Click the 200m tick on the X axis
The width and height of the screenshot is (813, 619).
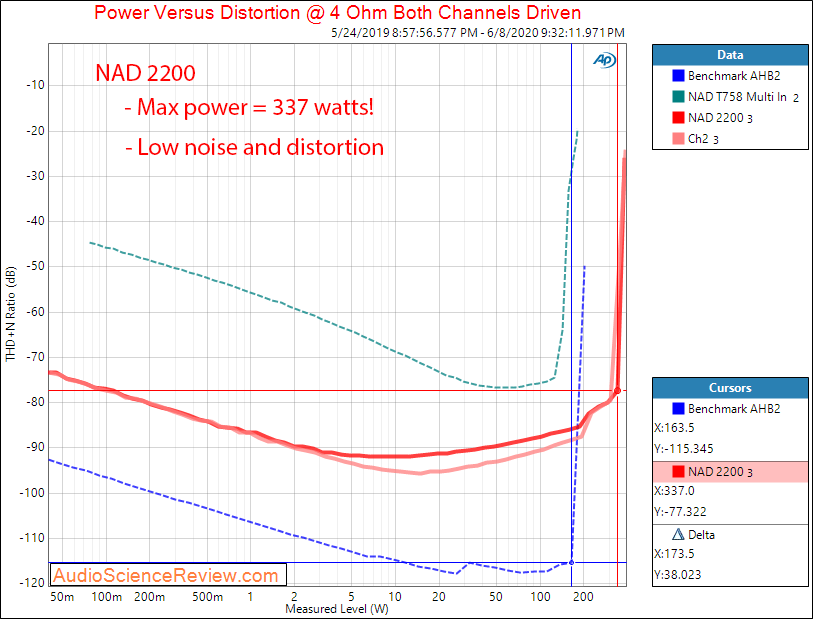point(149,597)
